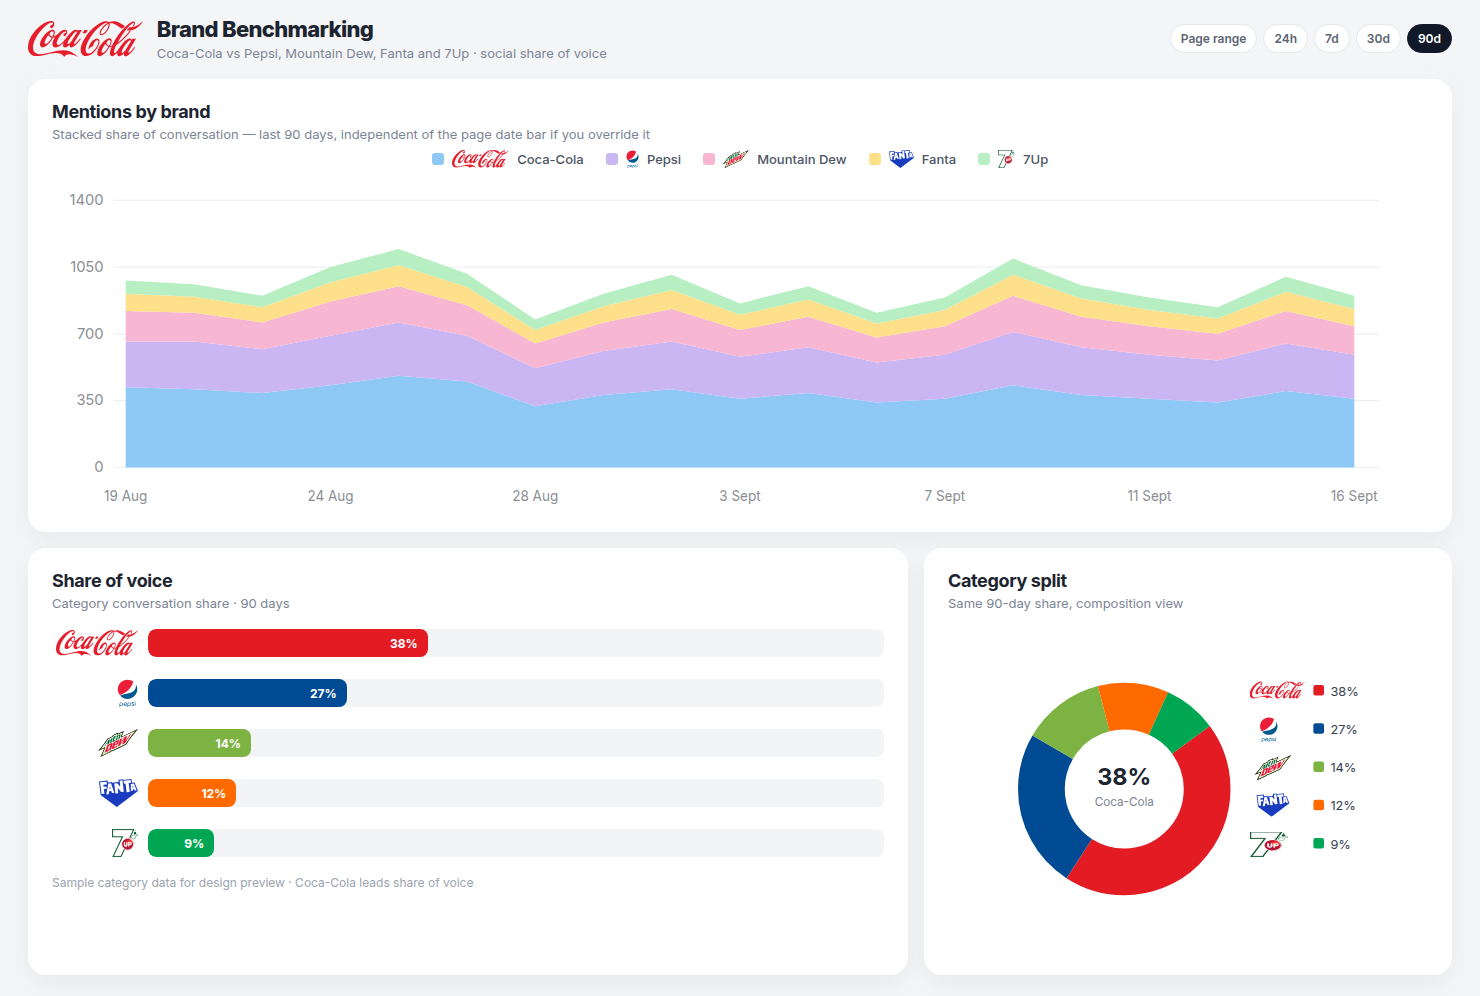Screen dimensions: 1480x996
Task: Click the orange 12% swatch in Category split
Action: click(1319, 805)
